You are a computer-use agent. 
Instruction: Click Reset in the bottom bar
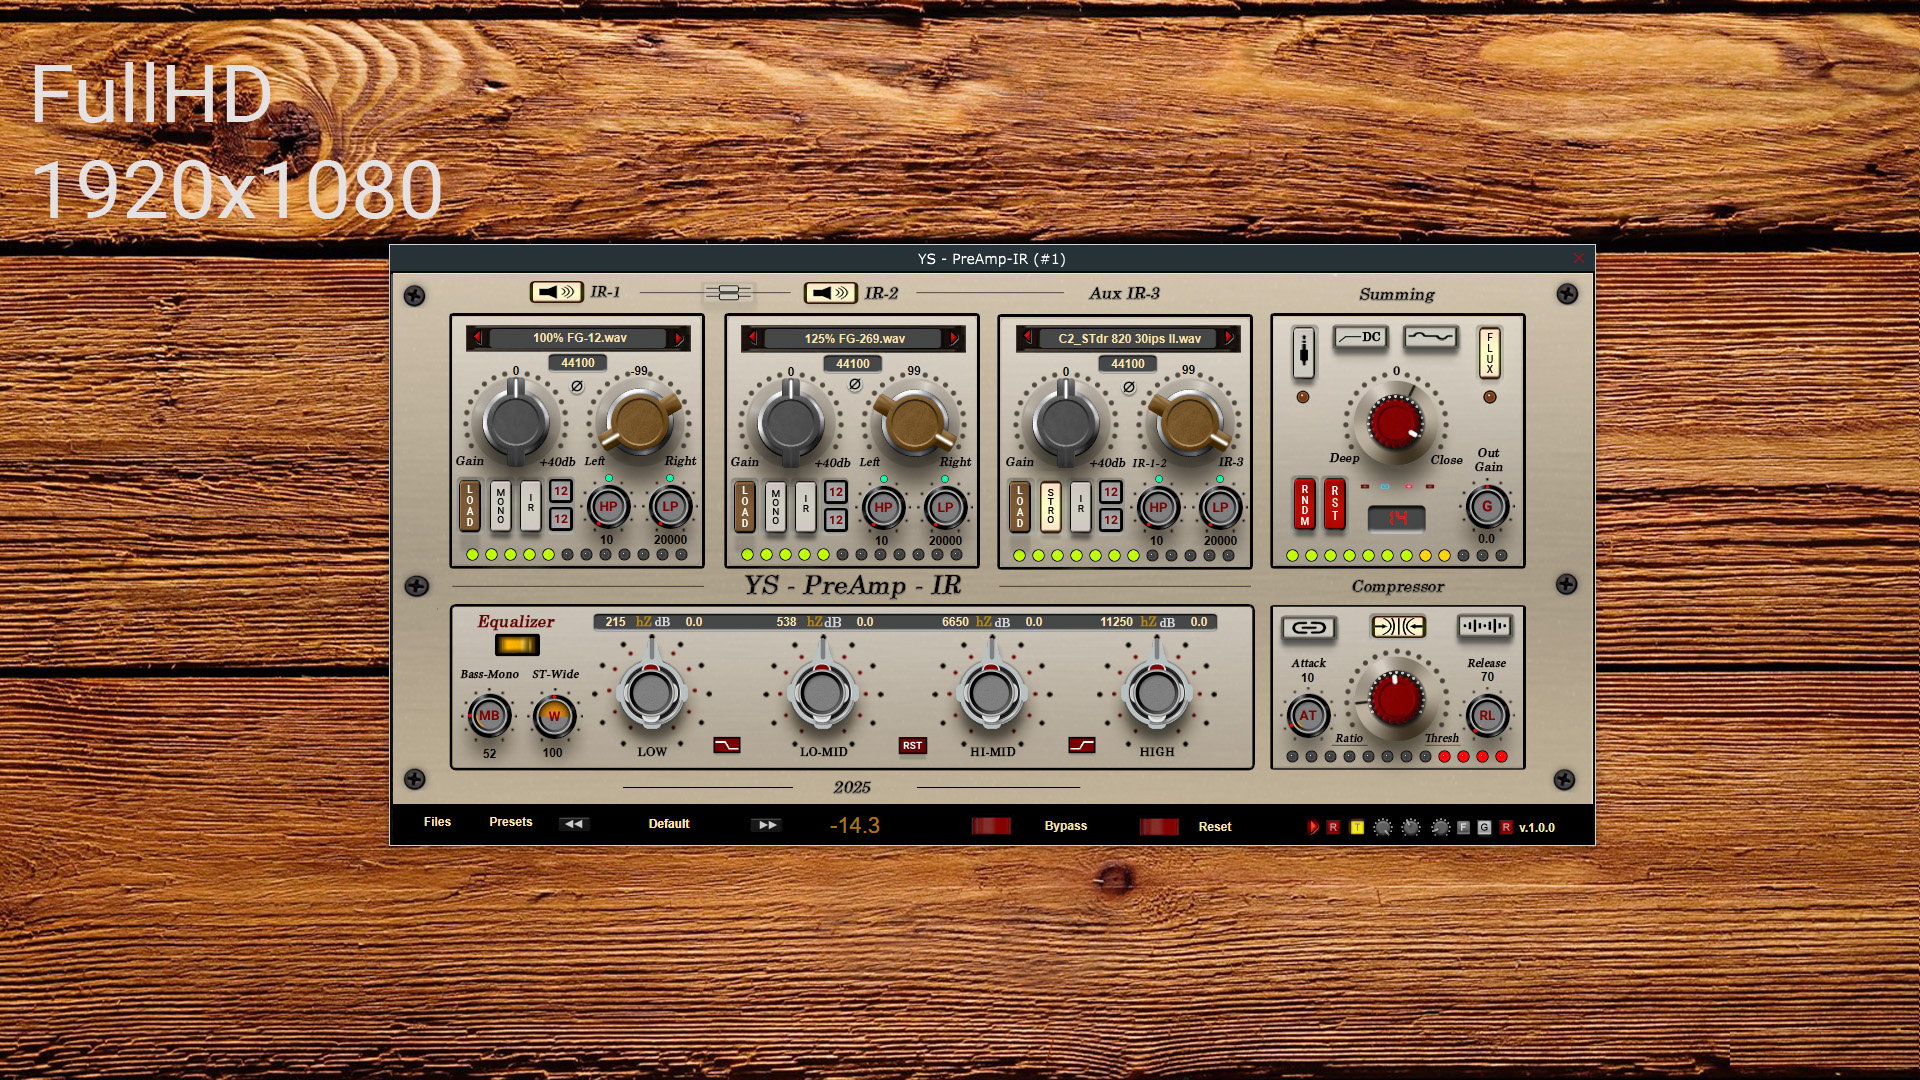(1215, 826)
